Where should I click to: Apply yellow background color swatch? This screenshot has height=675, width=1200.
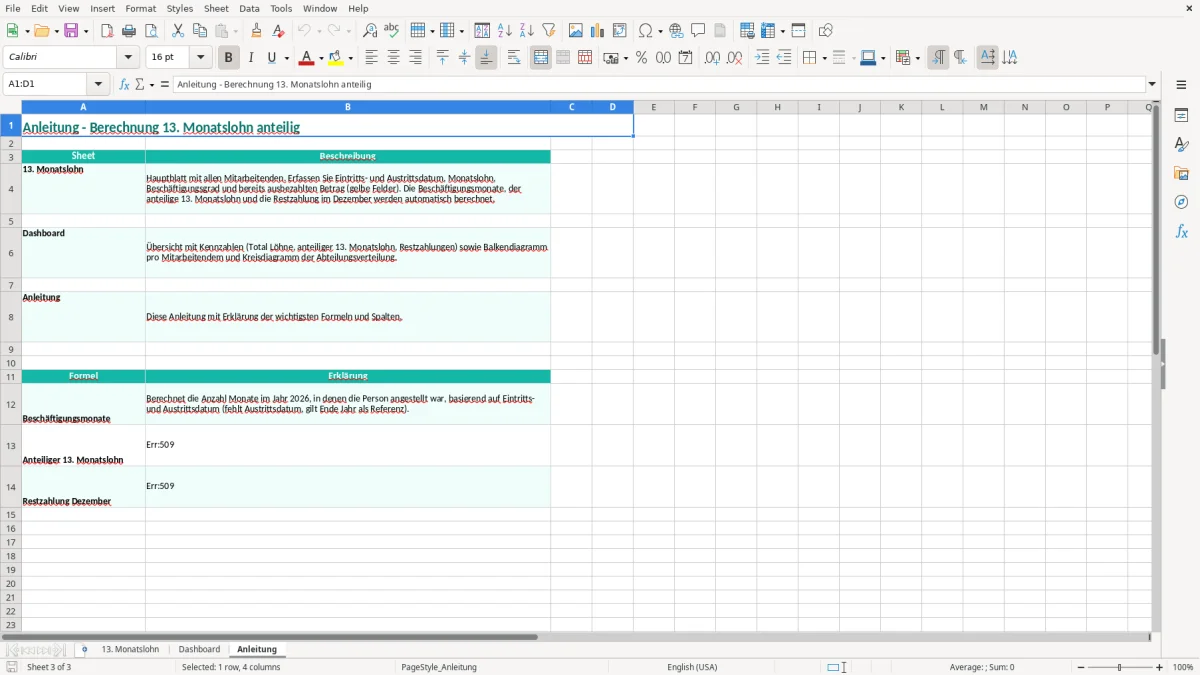pyautogui.click(x=336, y=58)
